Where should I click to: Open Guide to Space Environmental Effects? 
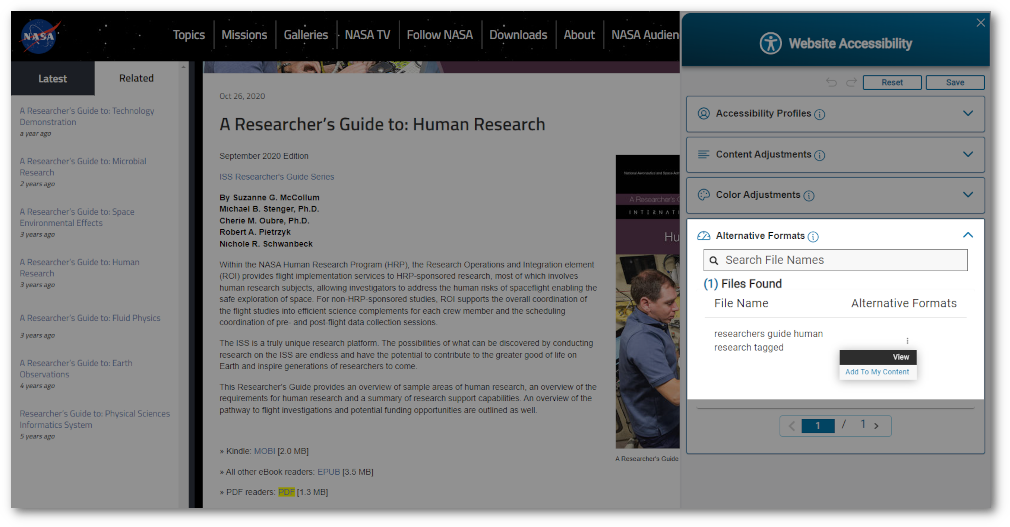point(77,217)
